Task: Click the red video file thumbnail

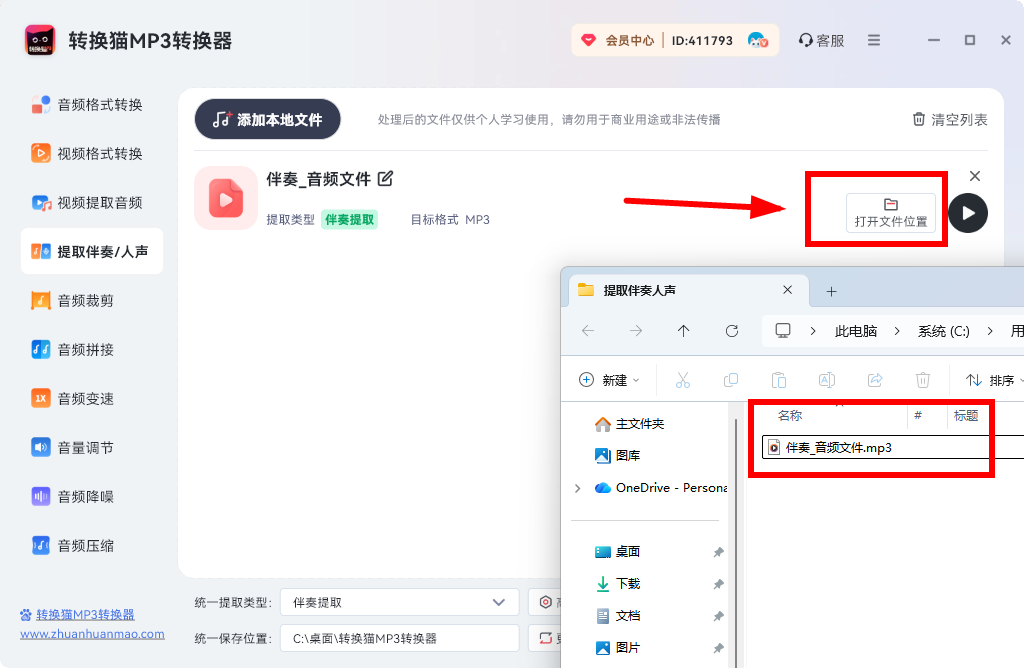Action: (226, 198)
